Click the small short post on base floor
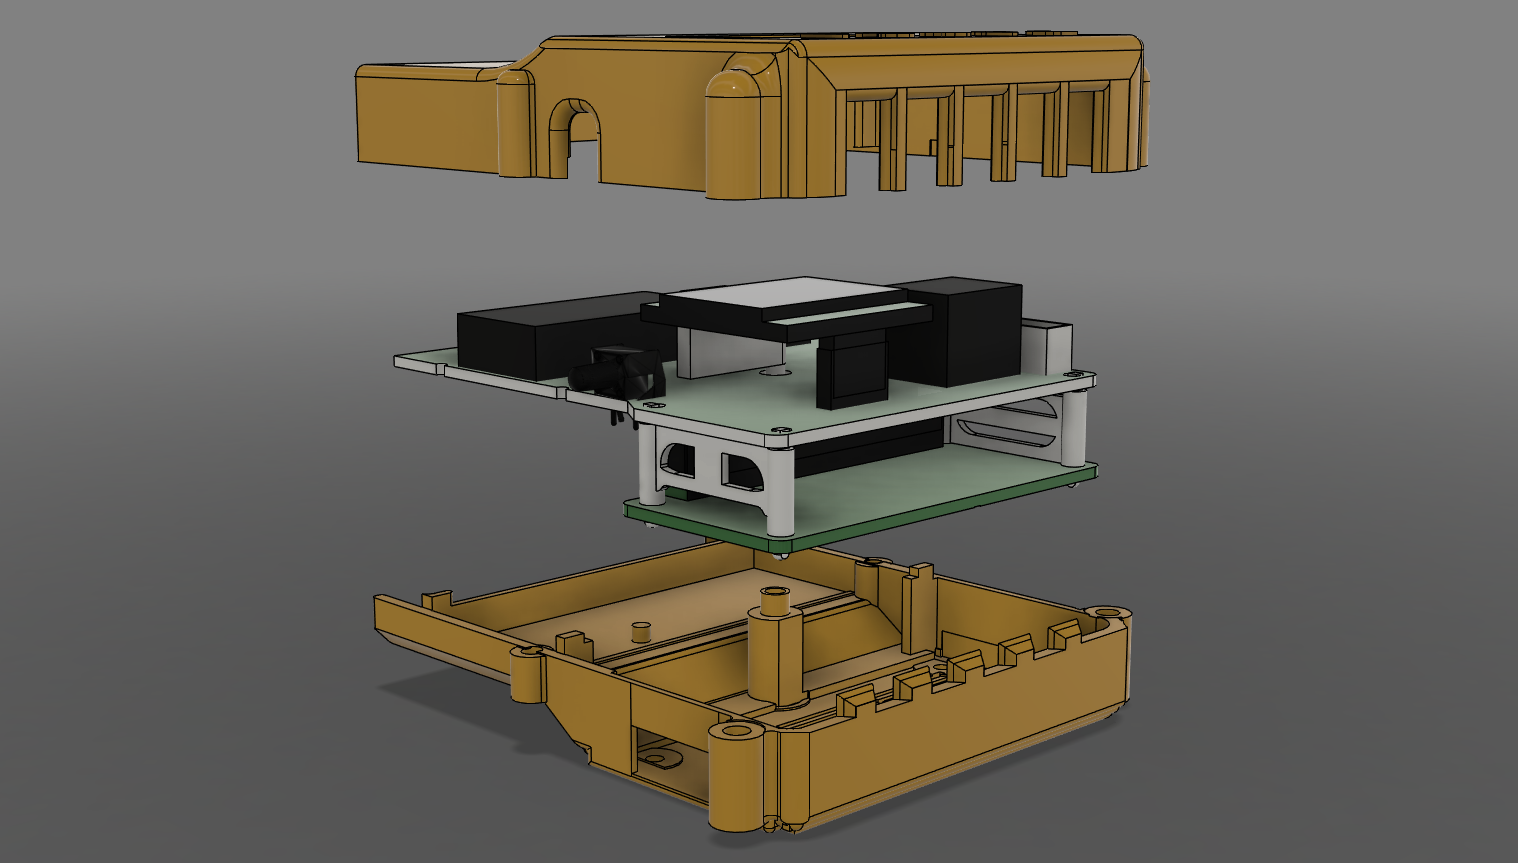 click(641, 632)
